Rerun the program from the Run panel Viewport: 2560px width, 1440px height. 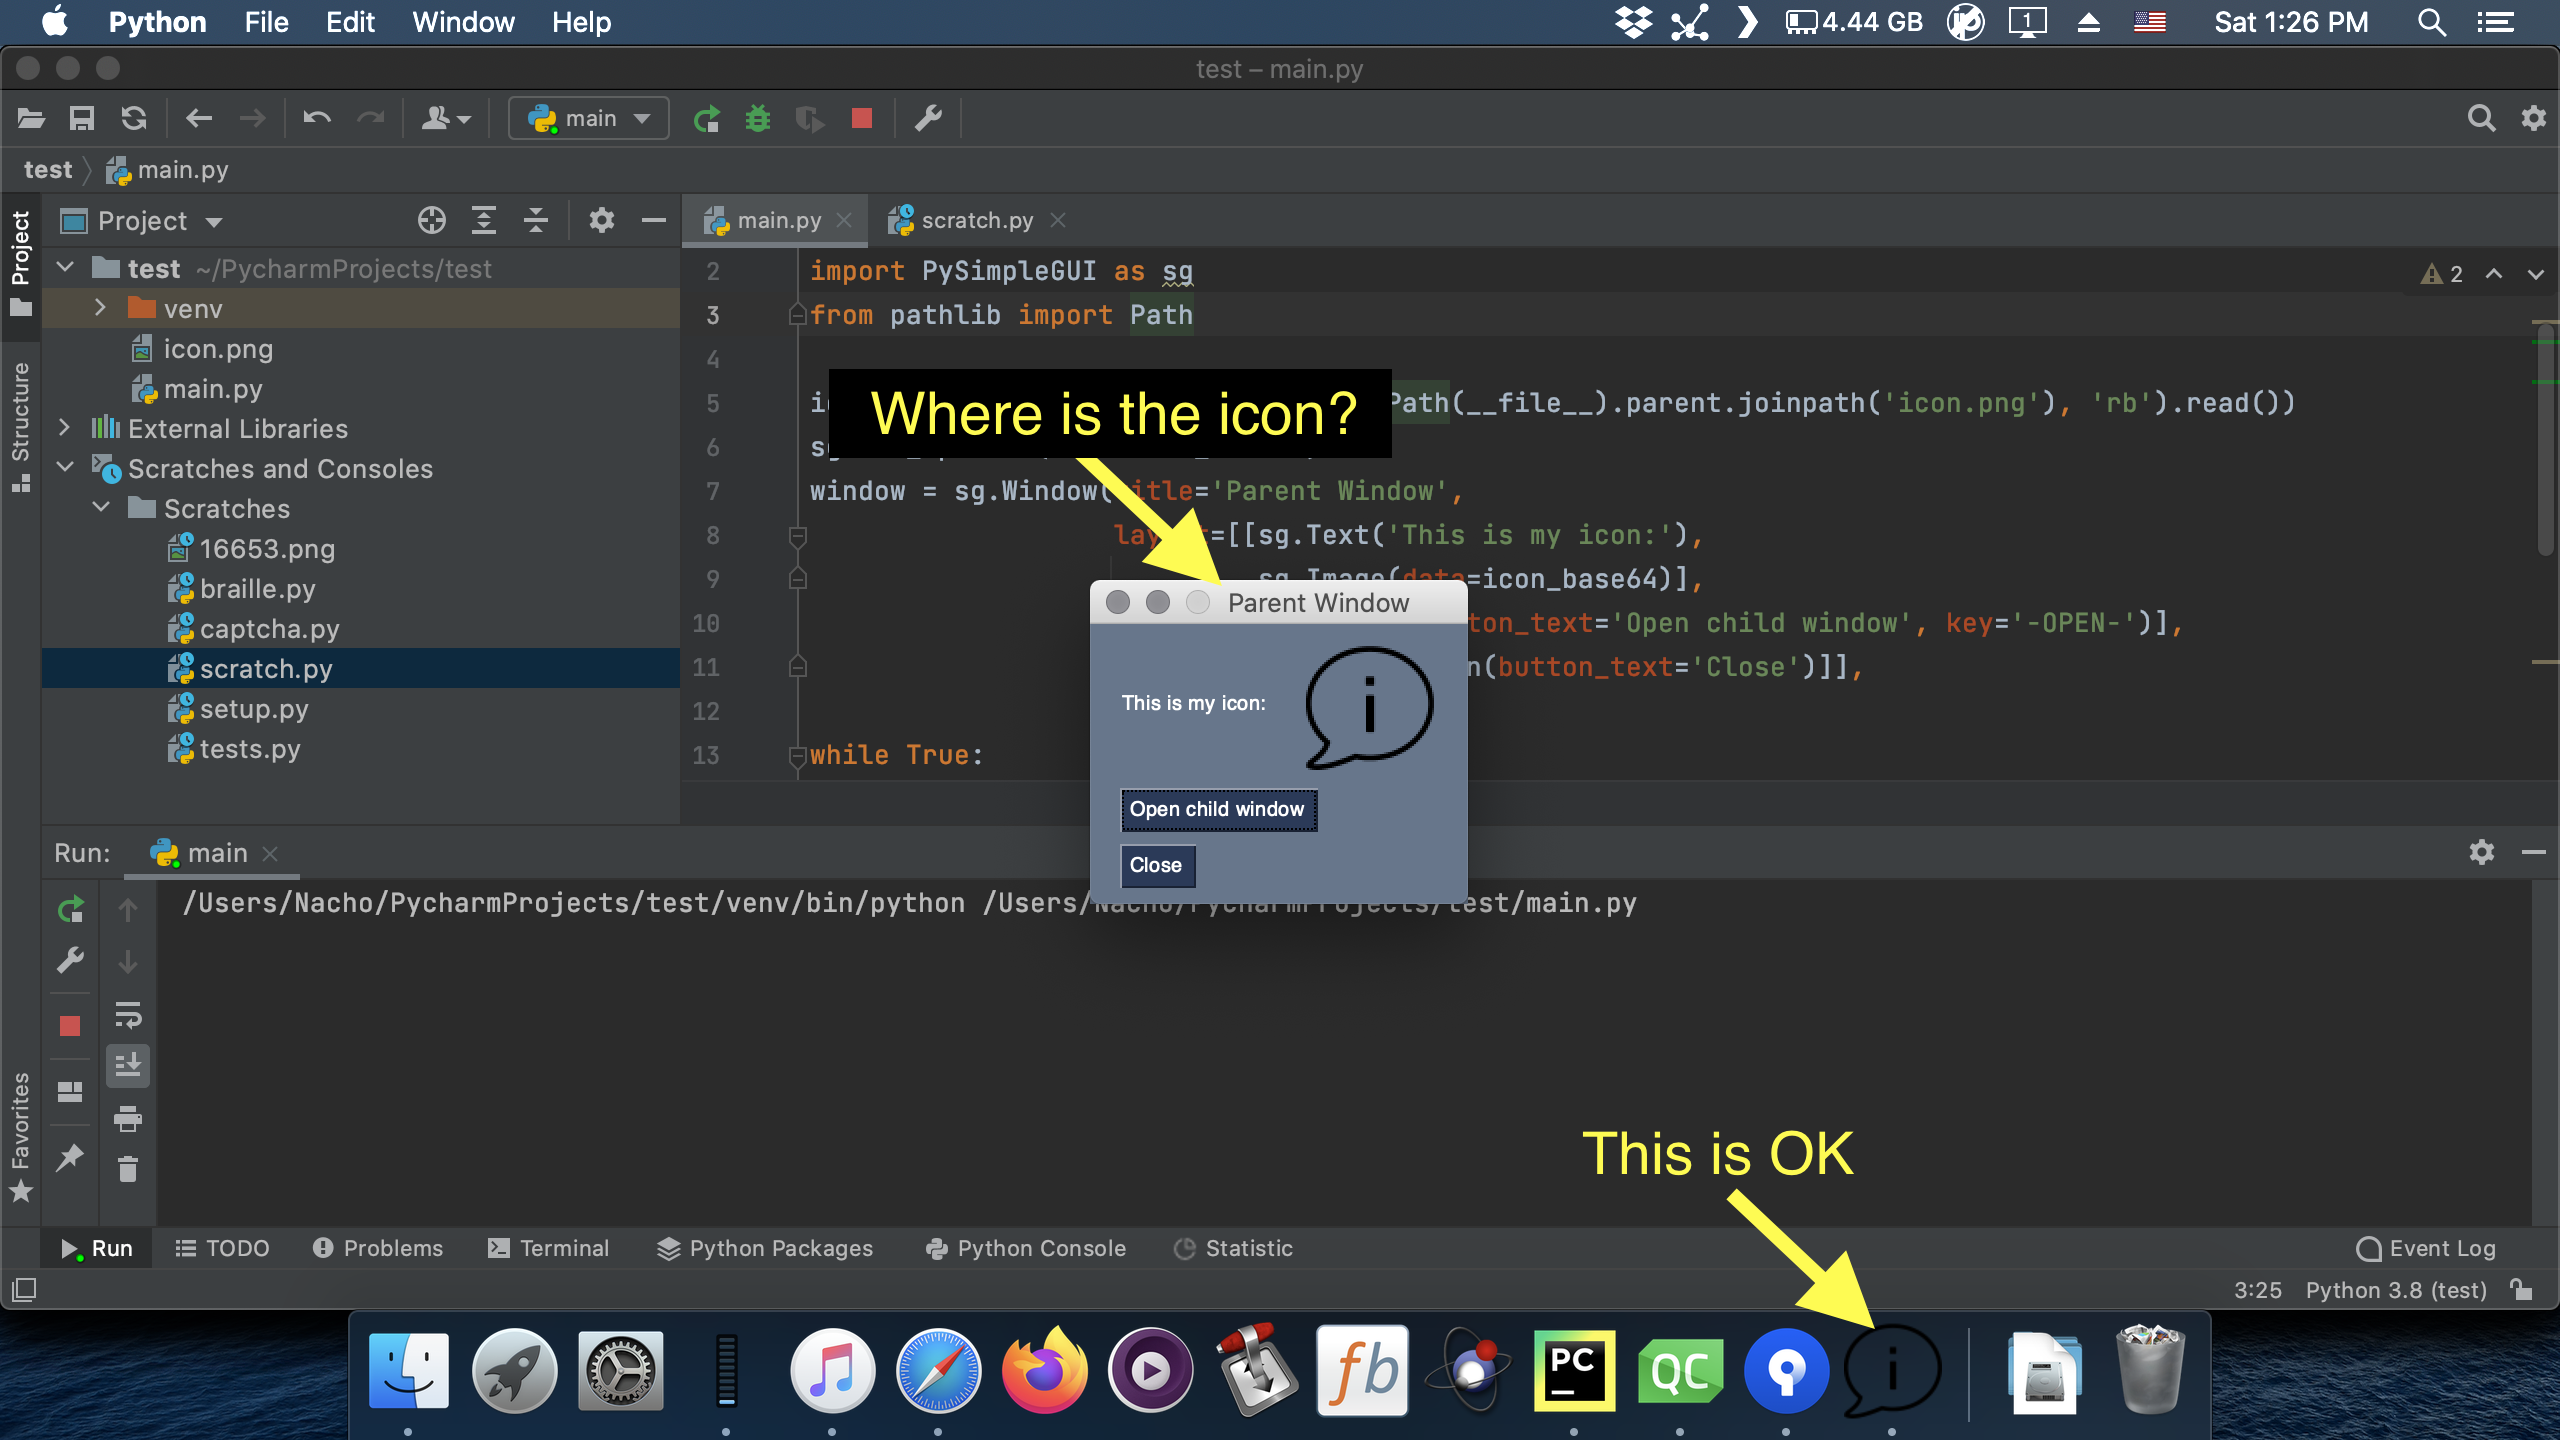pyautogui.click(x=70, y=909)
